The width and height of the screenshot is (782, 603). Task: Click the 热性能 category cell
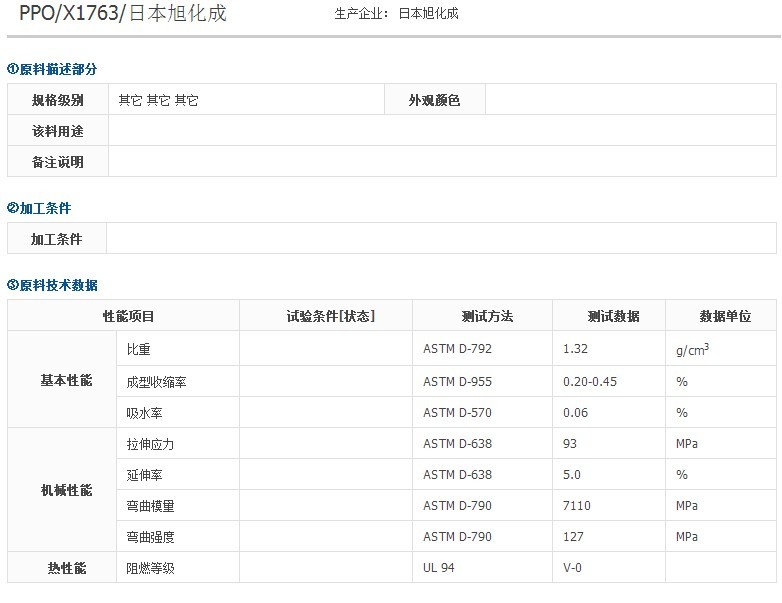(x=62, y=567)
